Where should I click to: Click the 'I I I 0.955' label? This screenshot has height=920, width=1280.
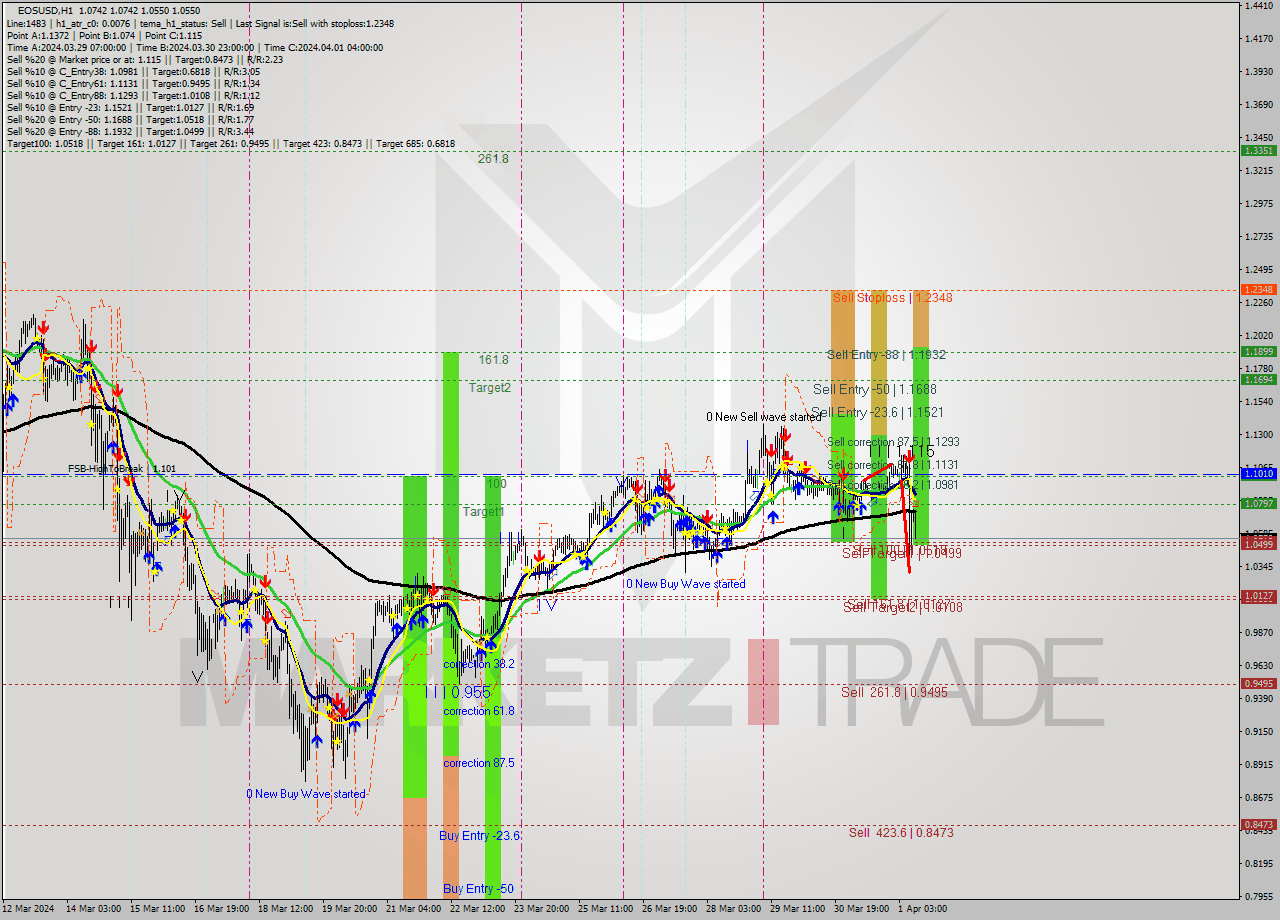(456, 692)
